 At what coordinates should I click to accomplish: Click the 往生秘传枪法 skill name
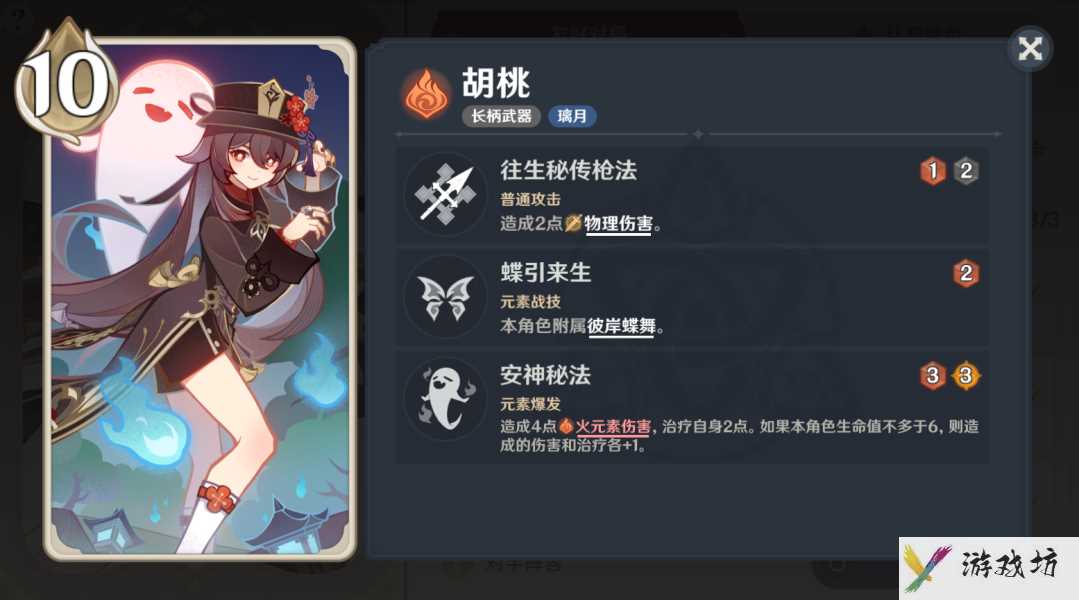(x=568, y=171)
